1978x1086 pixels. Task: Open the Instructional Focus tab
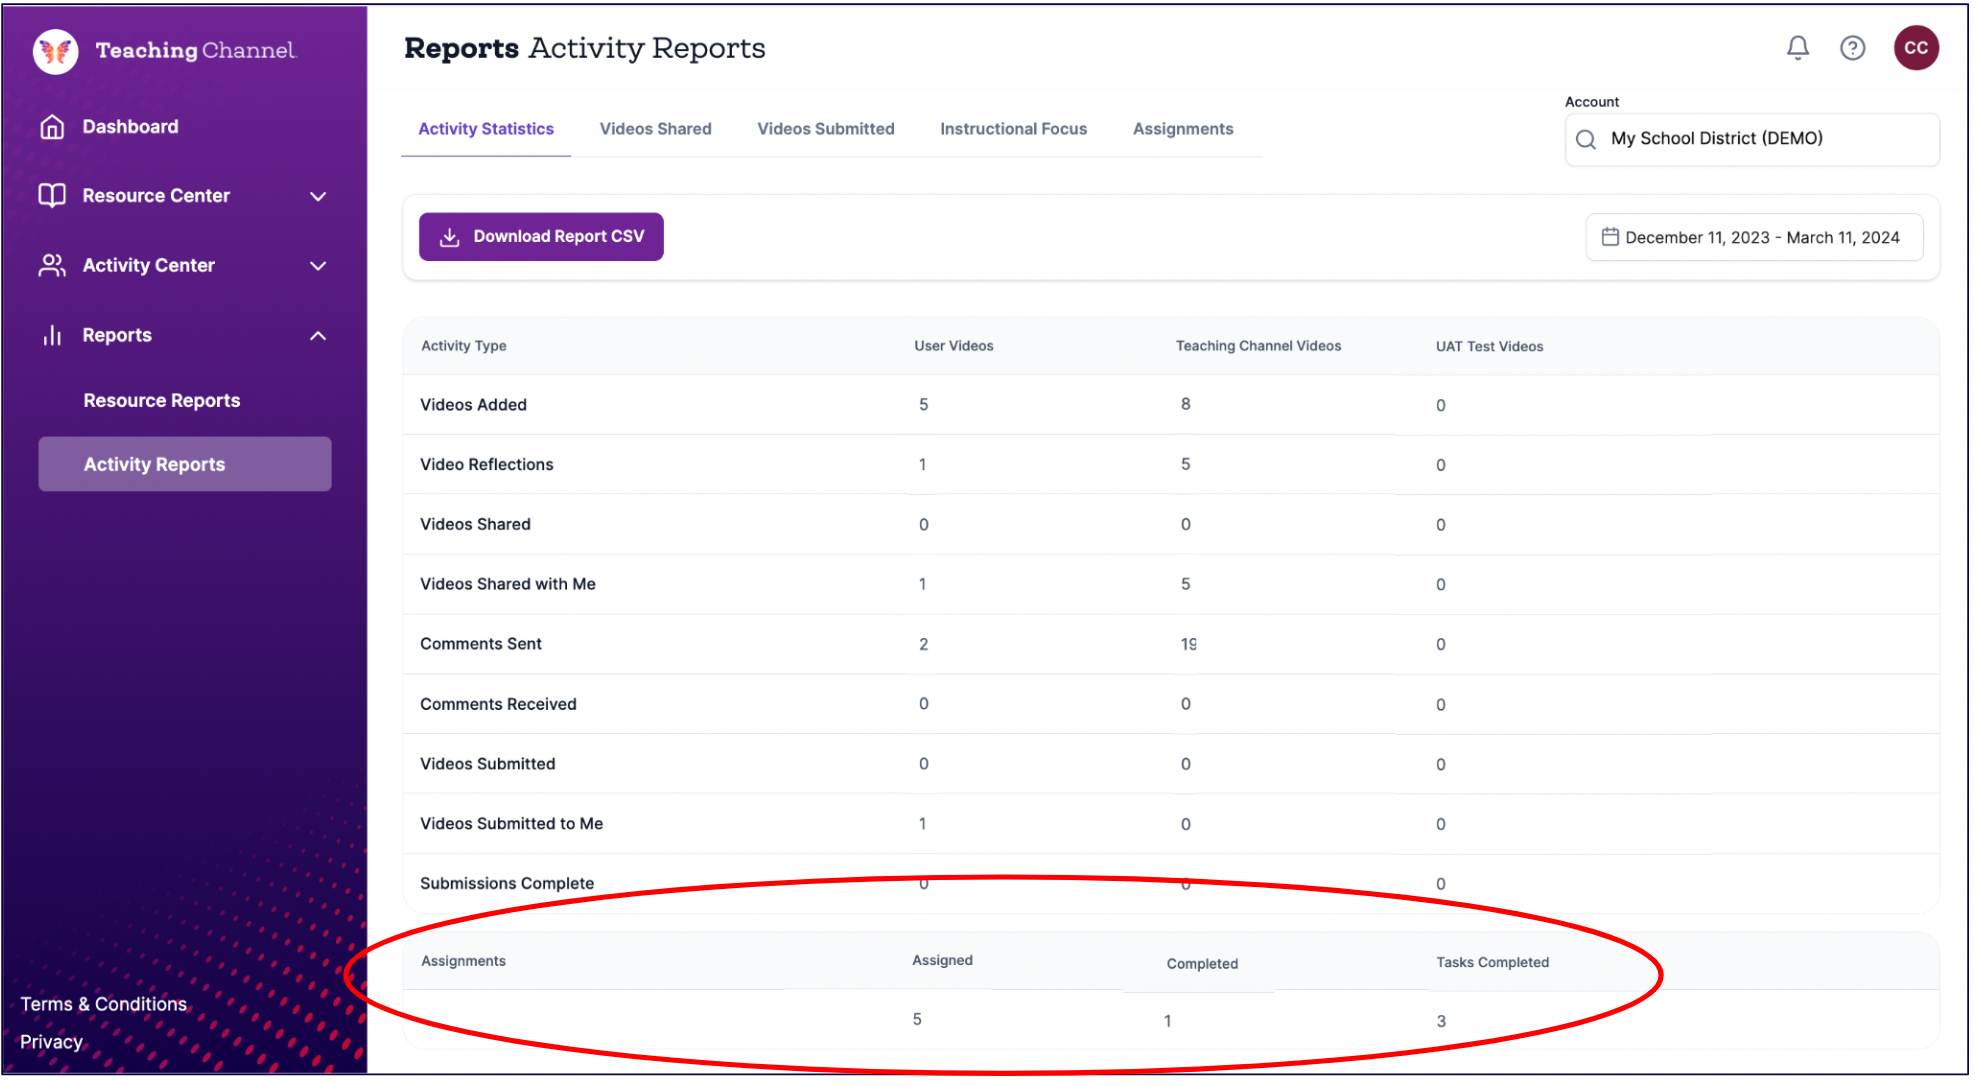pyautogui.click(x=1013, y=128)
